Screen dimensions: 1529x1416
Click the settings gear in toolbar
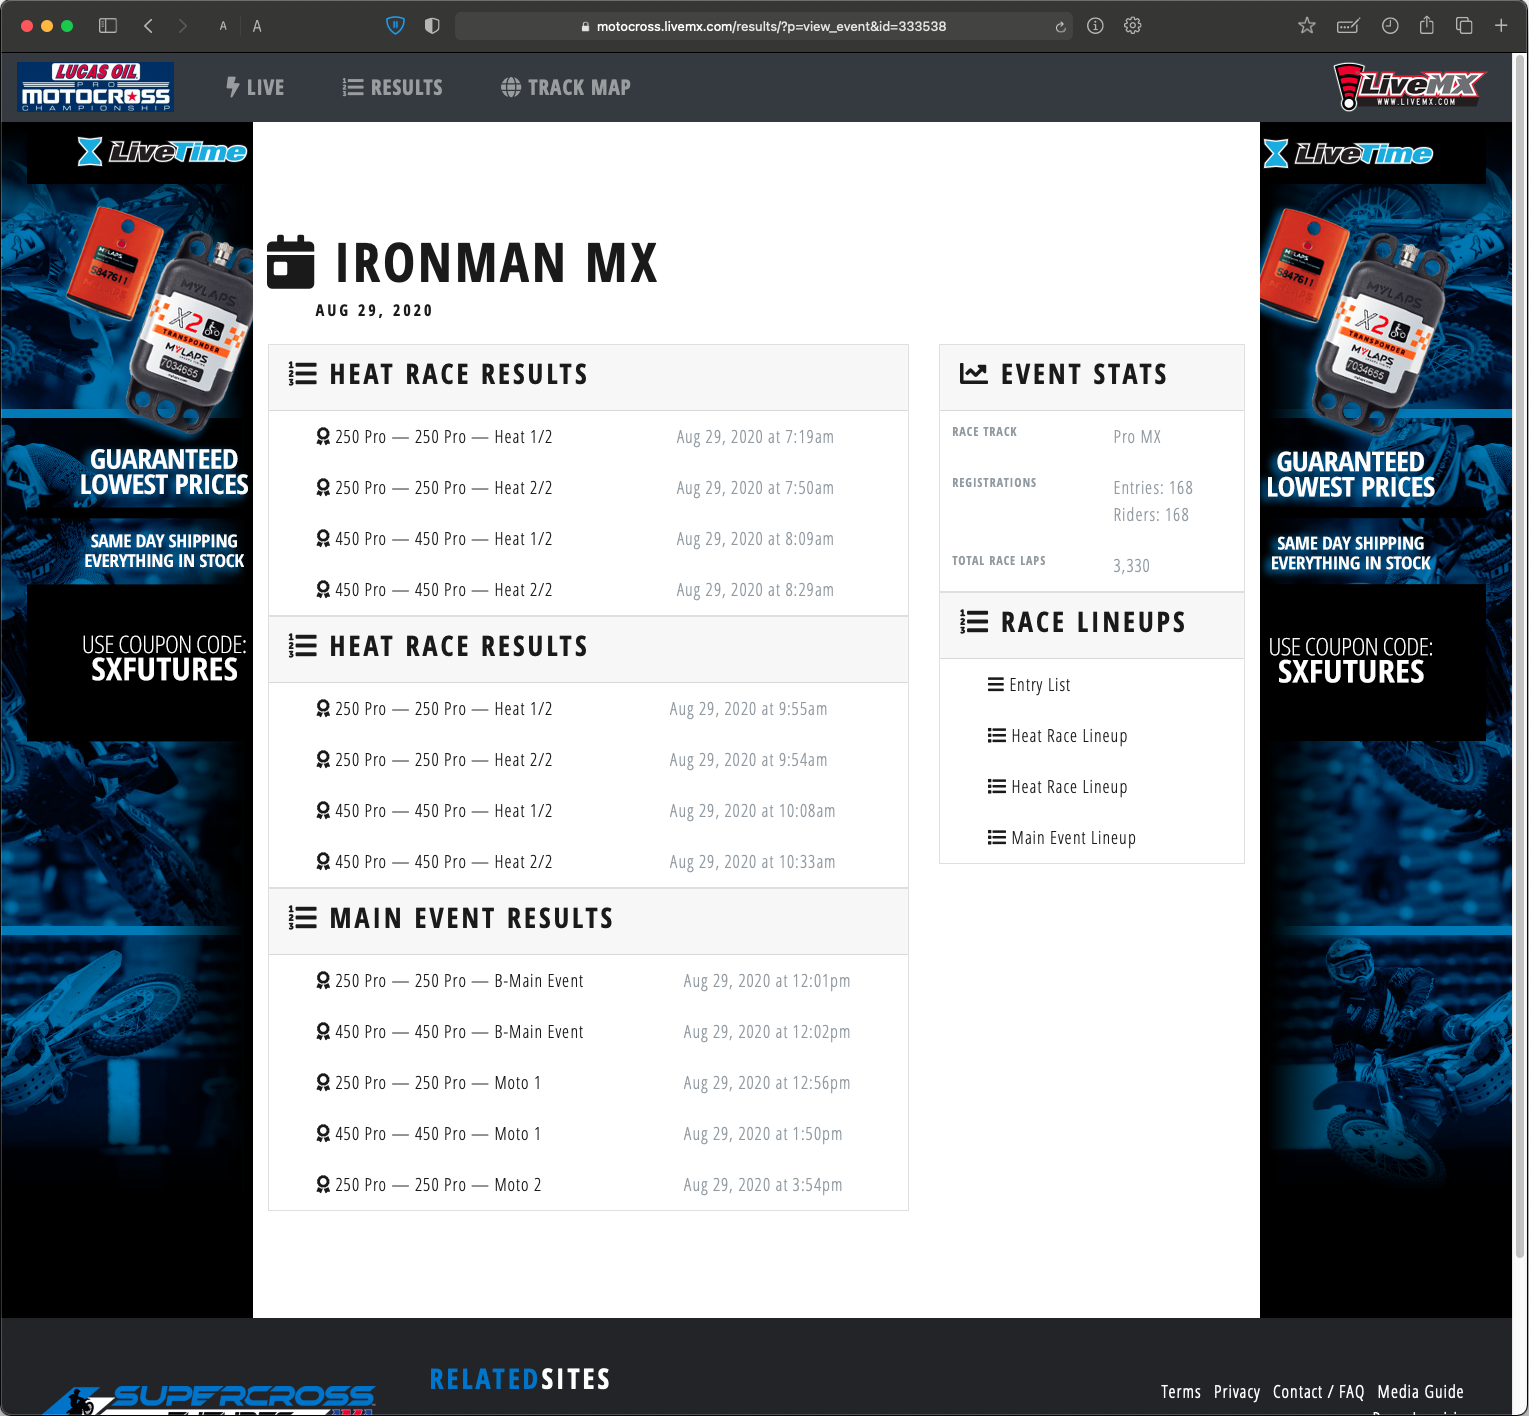click(1132, 26)
